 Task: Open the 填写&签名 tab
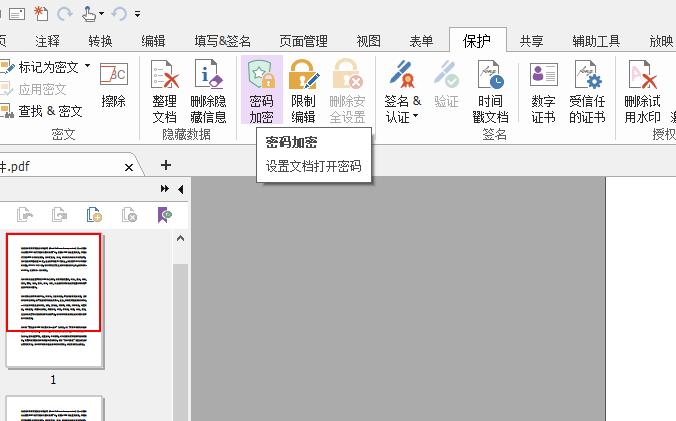point(222,41)
